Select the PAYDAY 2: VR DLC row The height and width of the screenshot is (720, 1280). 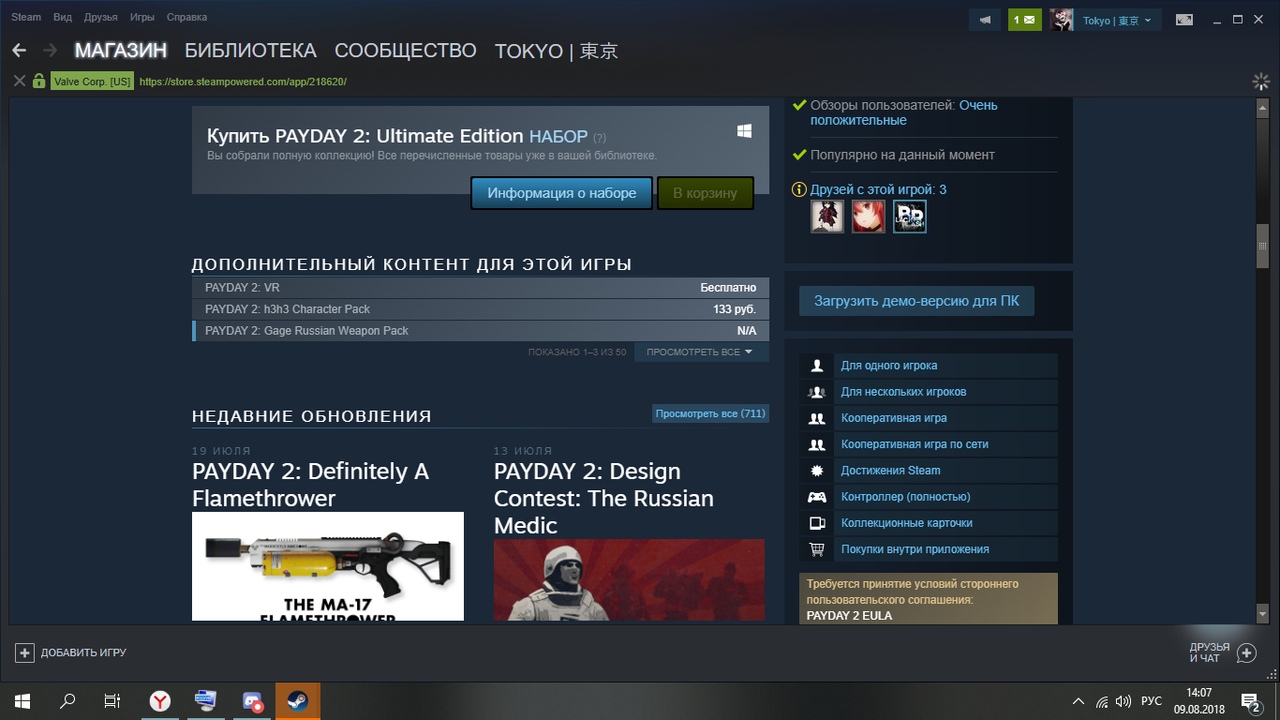tap(481, 288)
